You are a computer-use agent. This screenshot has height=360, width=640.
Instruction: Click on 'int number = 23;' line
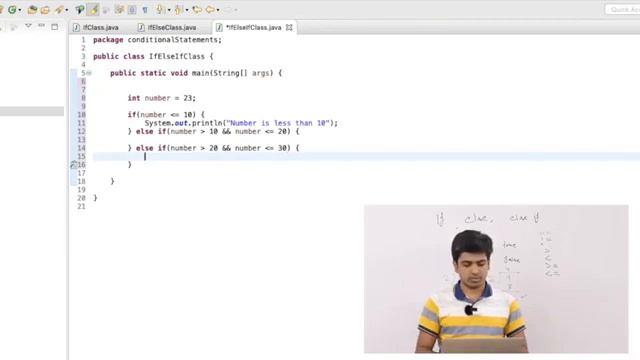[162, 98]
